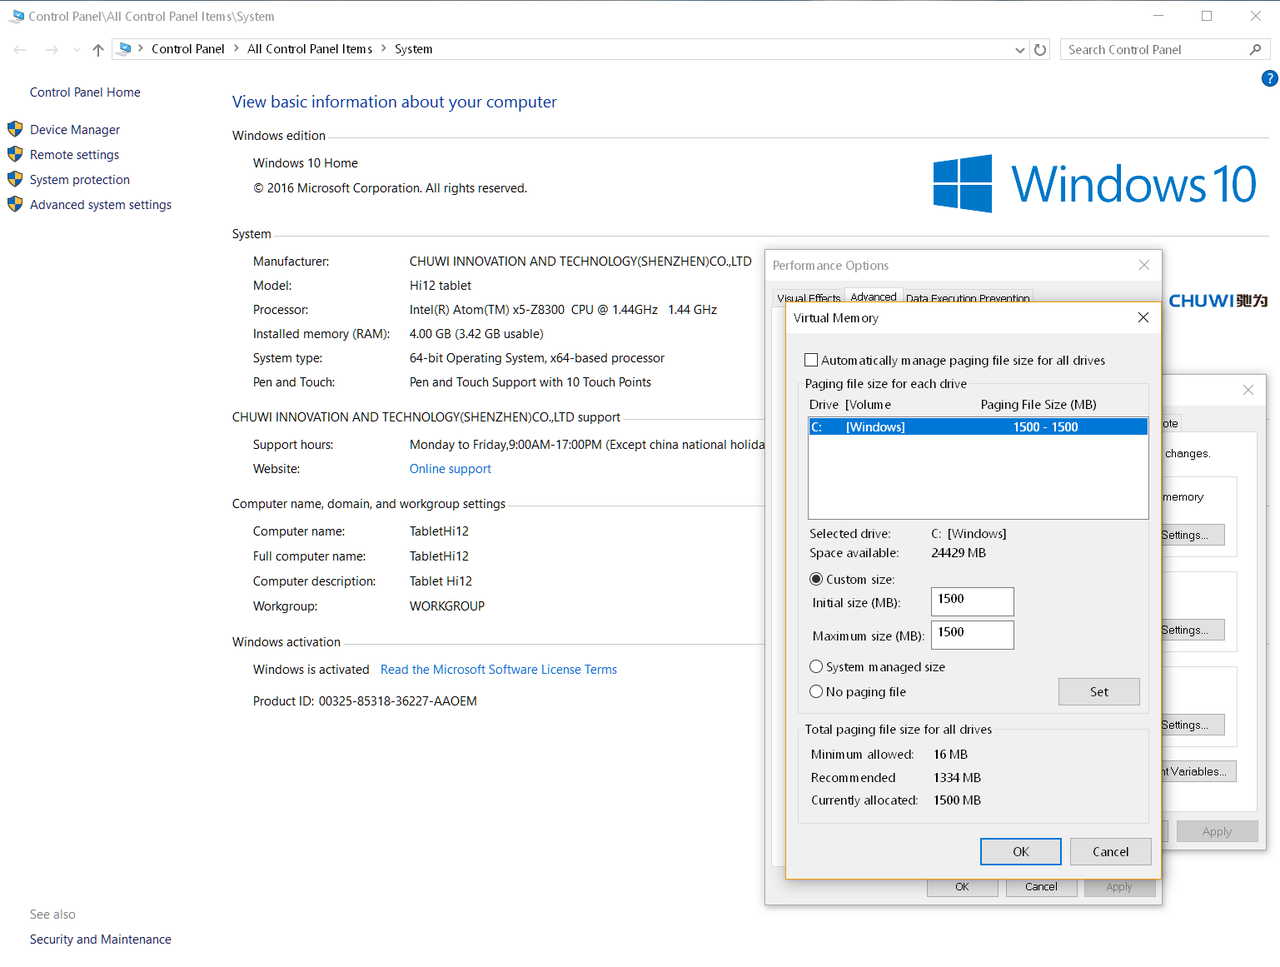Close the System Properties window behind

[x=1248, y=390]
